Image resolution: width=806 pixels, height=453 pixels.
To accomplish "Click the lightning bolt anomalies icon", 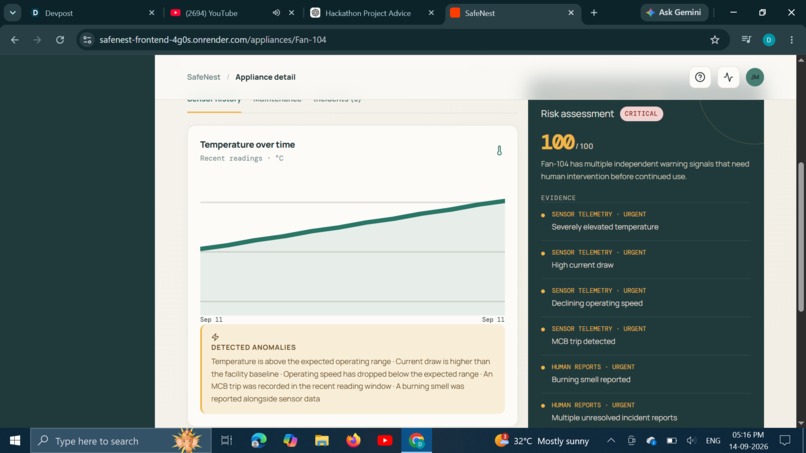I will [215, 337].
